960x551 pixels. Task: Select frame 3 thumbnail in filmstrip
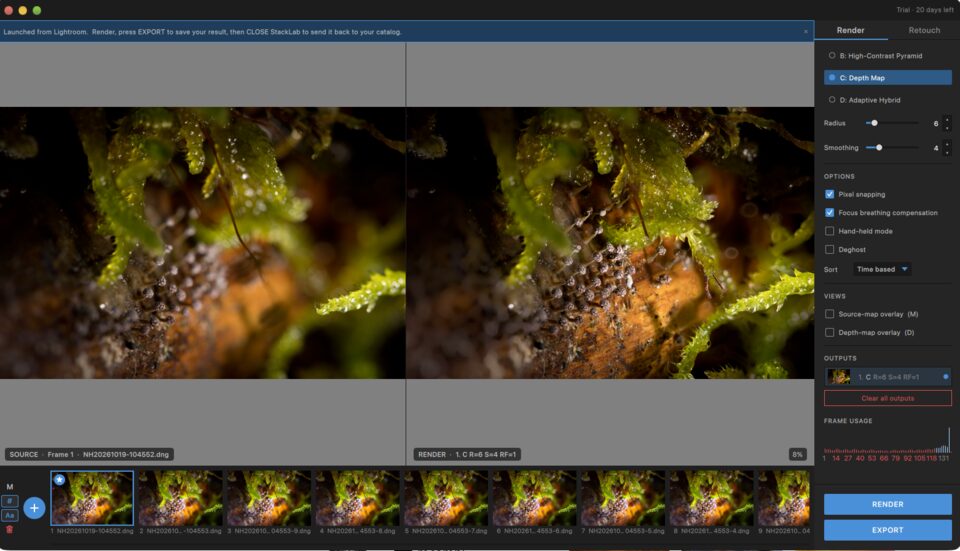[268, 498]
